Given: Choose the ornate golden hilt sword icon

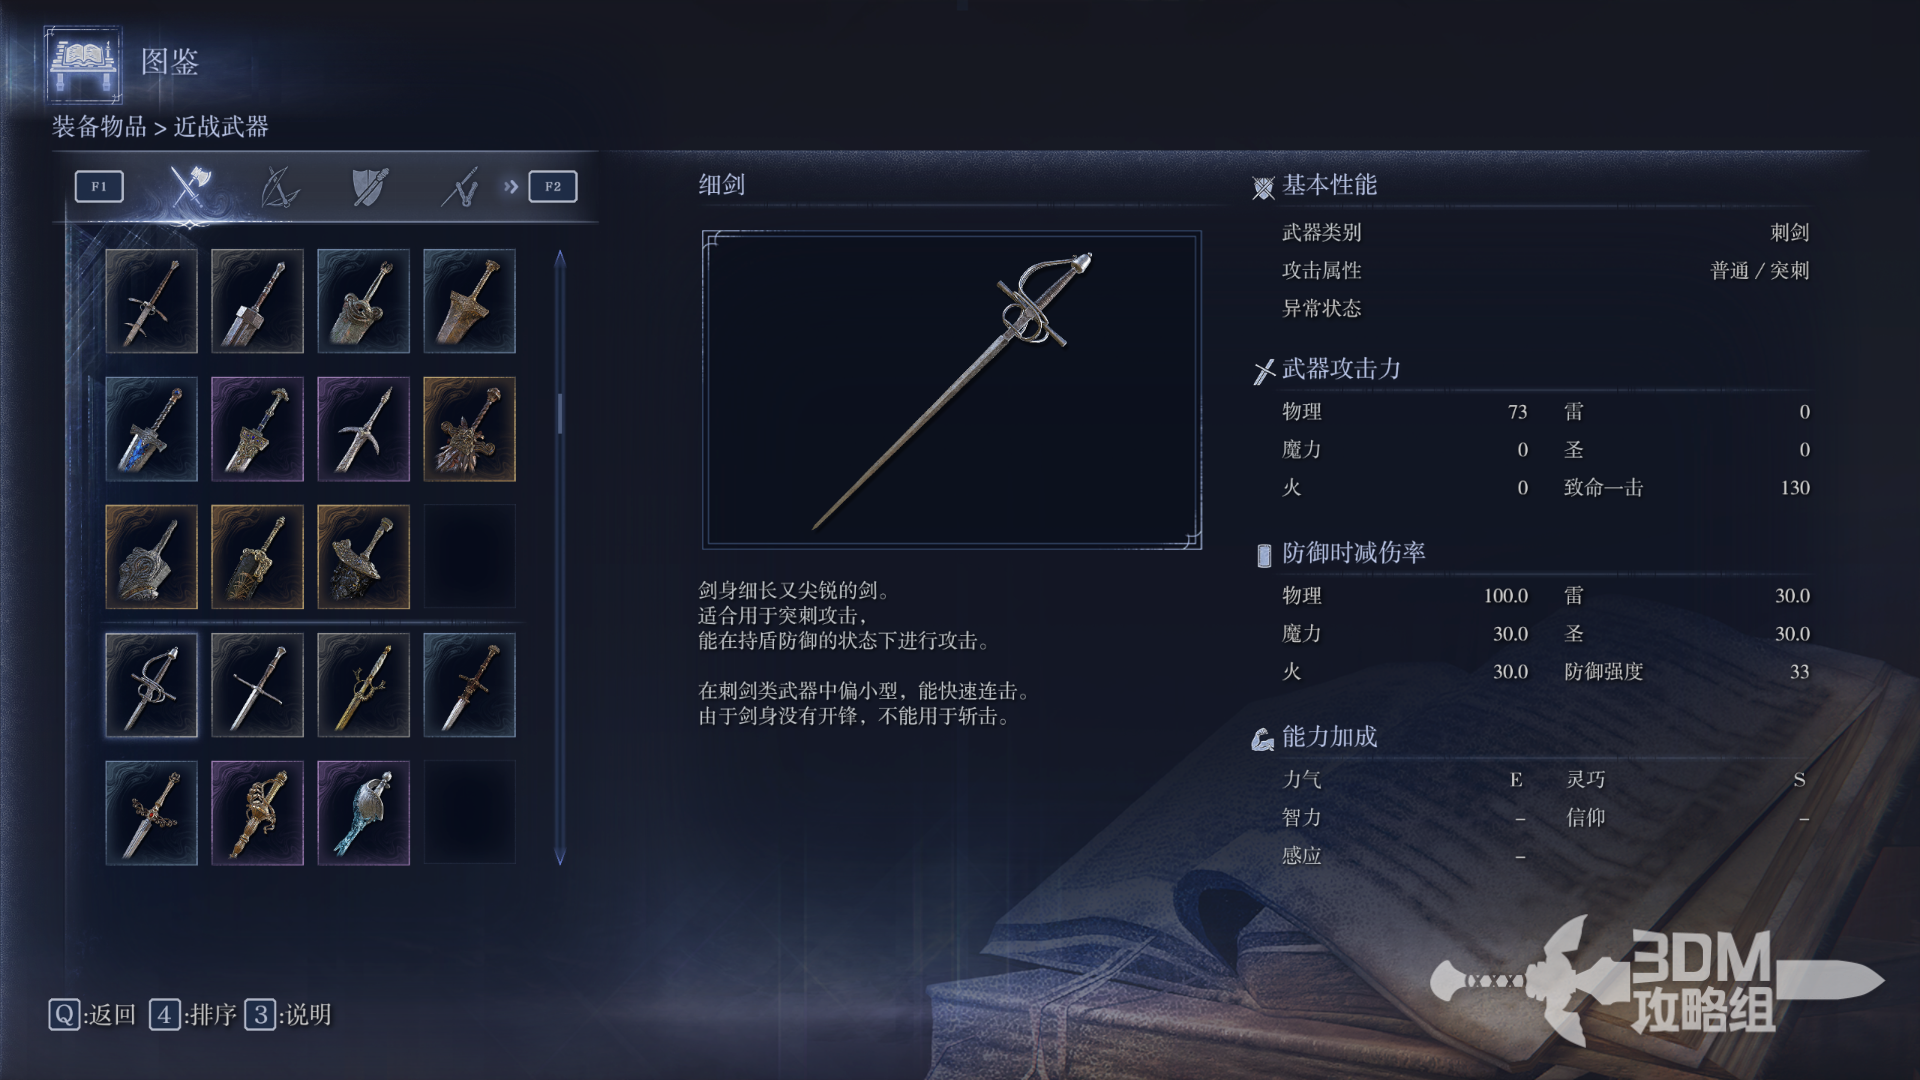Looking at the screenshot, I should click(257, 813).
